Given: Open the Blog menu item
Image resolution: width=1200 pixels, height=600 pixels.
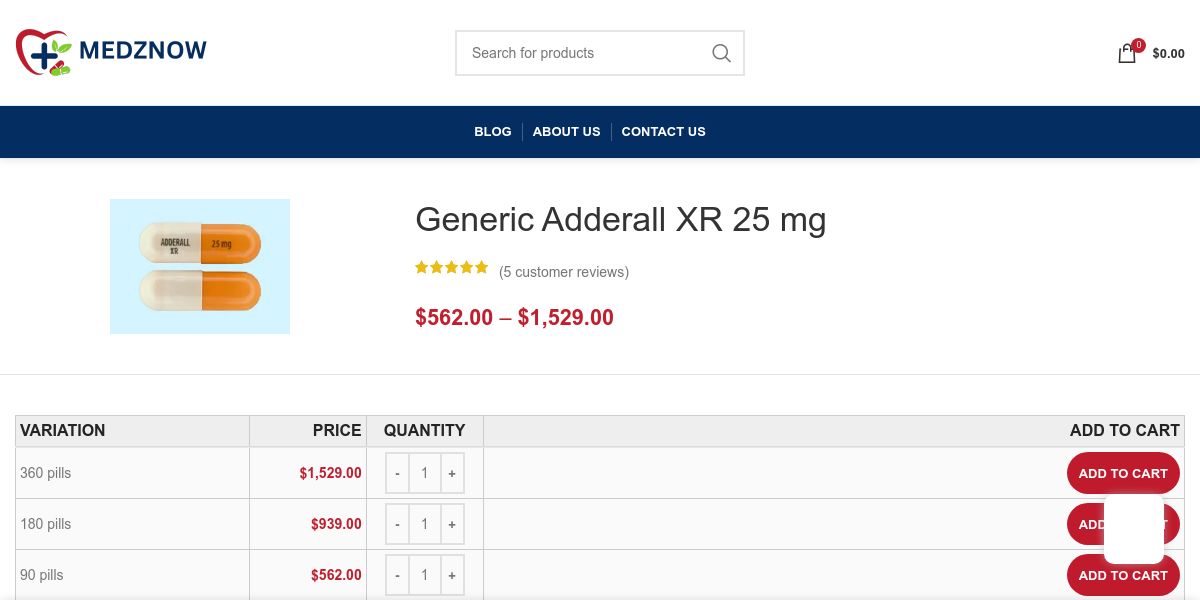Looking at the screenshot, I should [492, 131].
